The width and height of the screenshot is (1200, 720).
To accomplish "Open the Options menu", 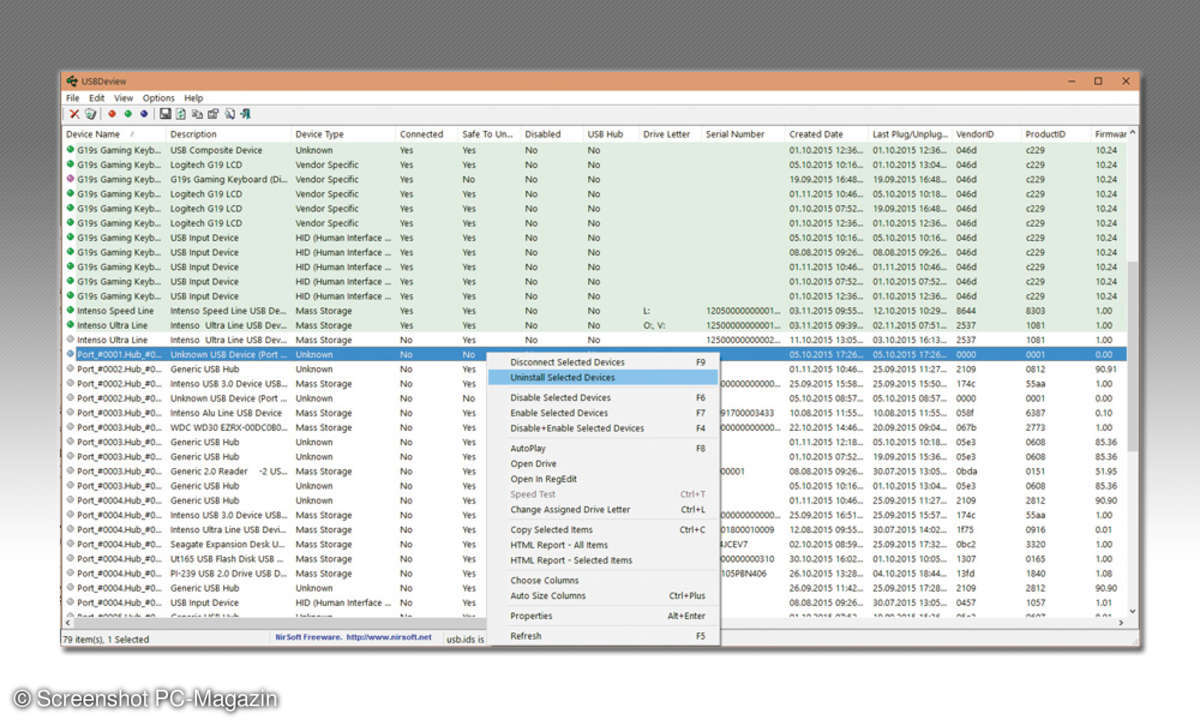I will coord(158,98).
